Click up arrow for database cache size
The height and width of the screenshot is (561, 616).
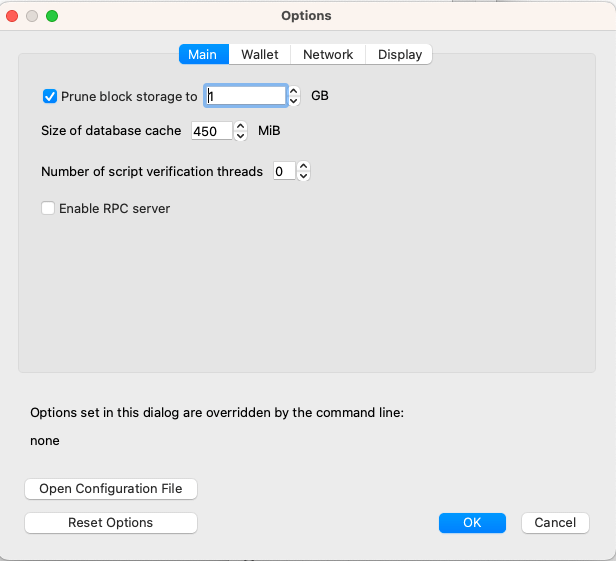pyautogui.click(x=240, y=126)
